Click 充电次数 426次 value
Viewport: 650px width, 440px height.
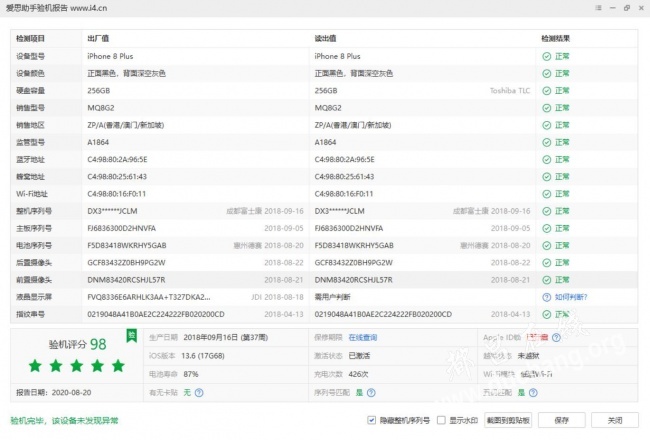coord(358,374)
